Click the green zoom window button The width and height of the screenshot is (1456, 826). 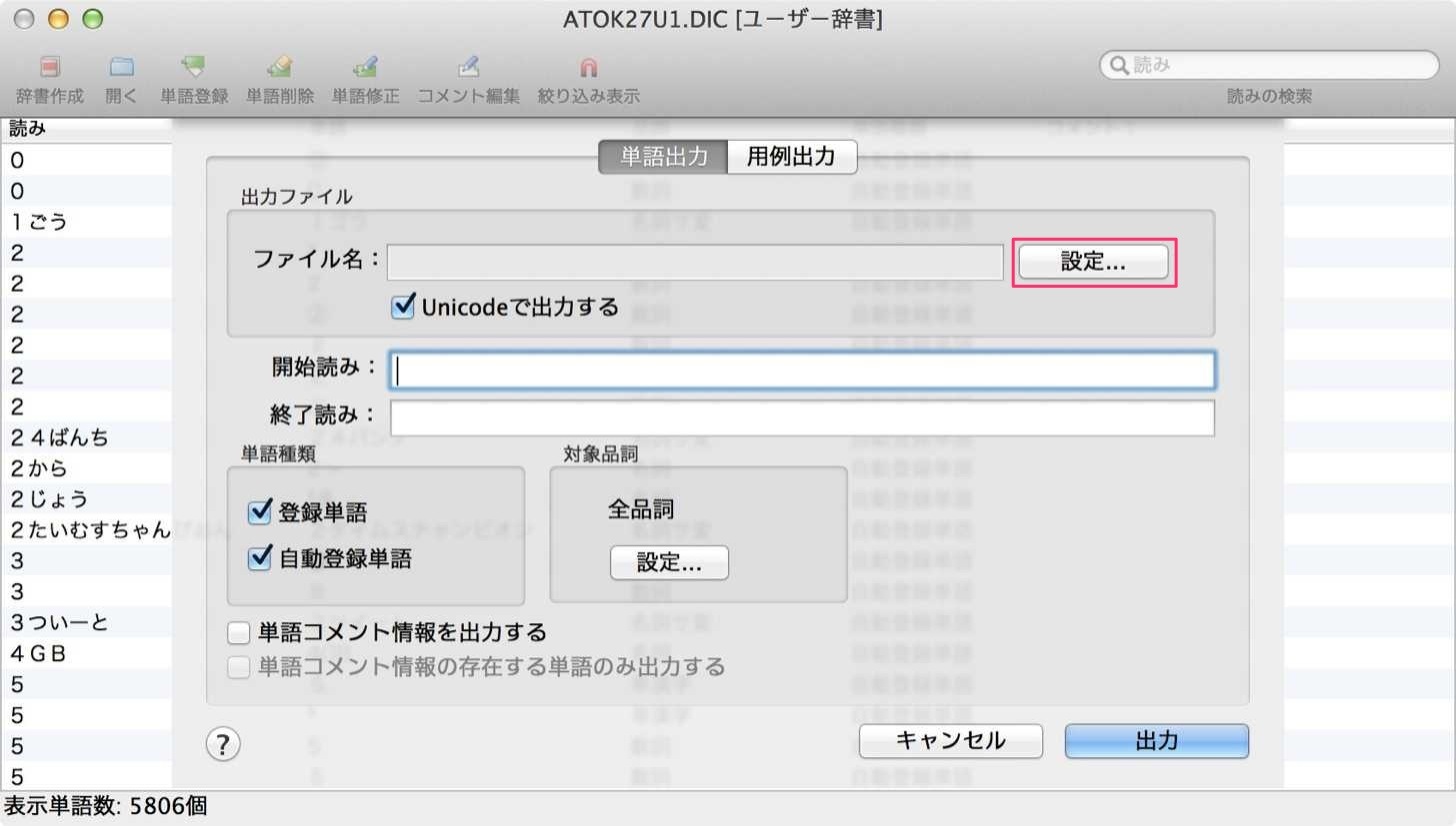tap(92, 18)
